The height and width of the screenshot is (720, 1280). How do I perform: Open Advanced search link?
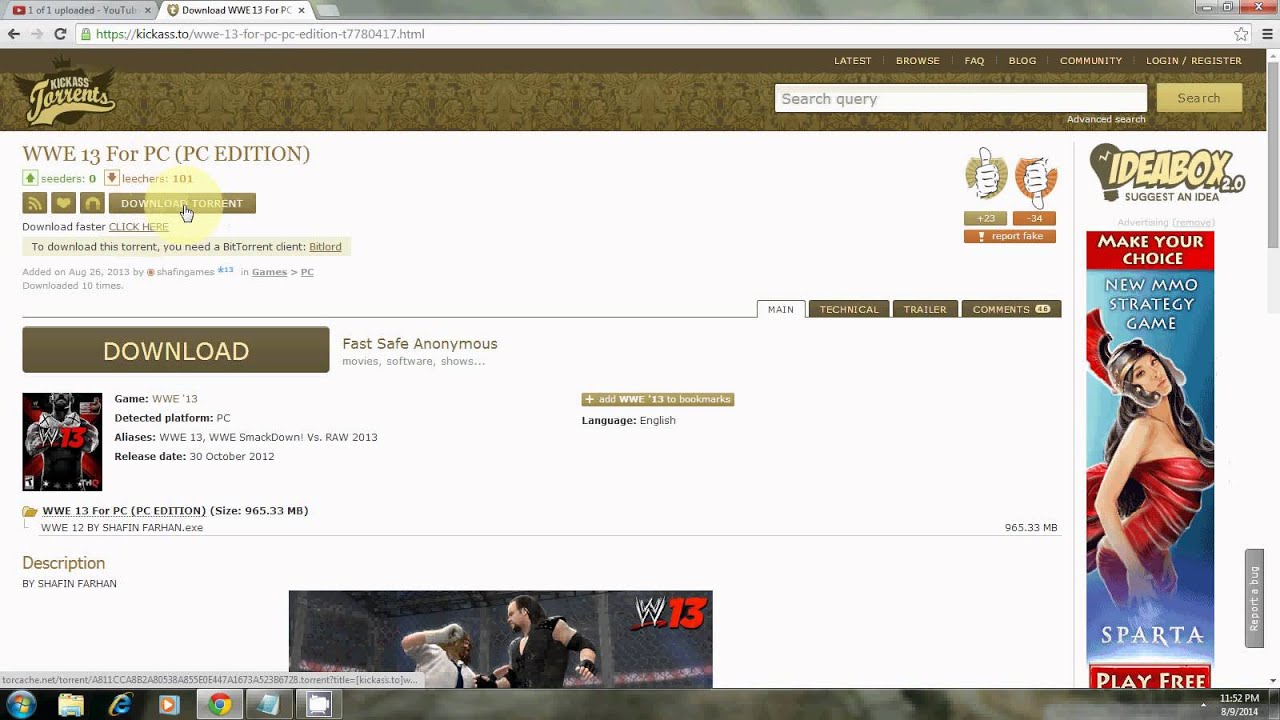tap(1106, 119)
